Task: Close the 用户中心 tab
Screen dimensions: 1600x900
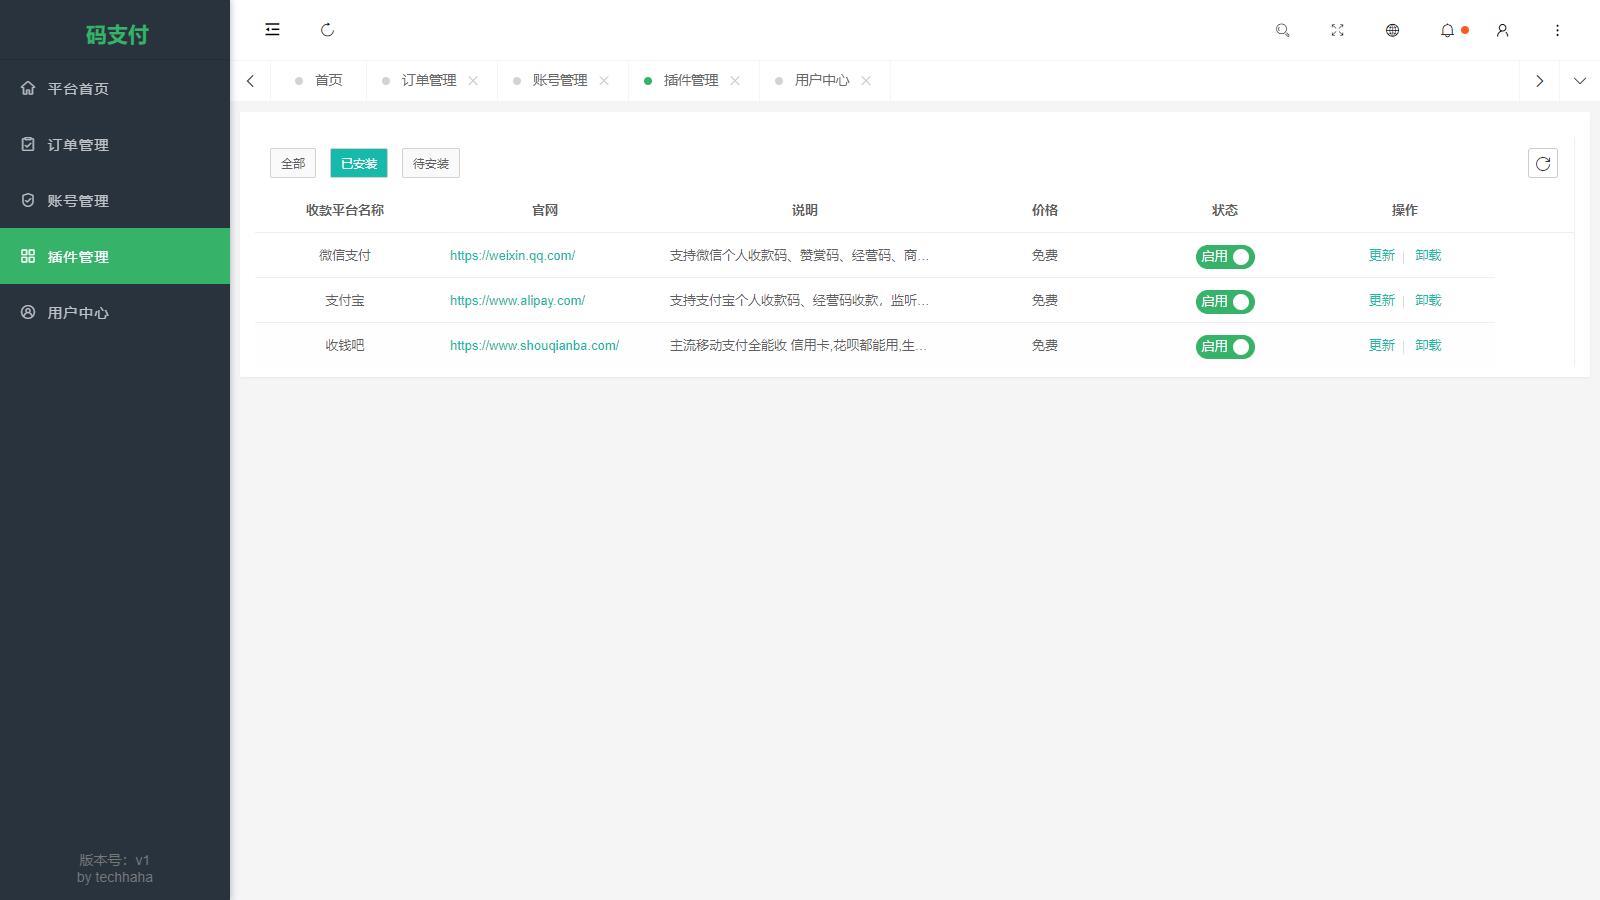Action: (x=866, y=81)
